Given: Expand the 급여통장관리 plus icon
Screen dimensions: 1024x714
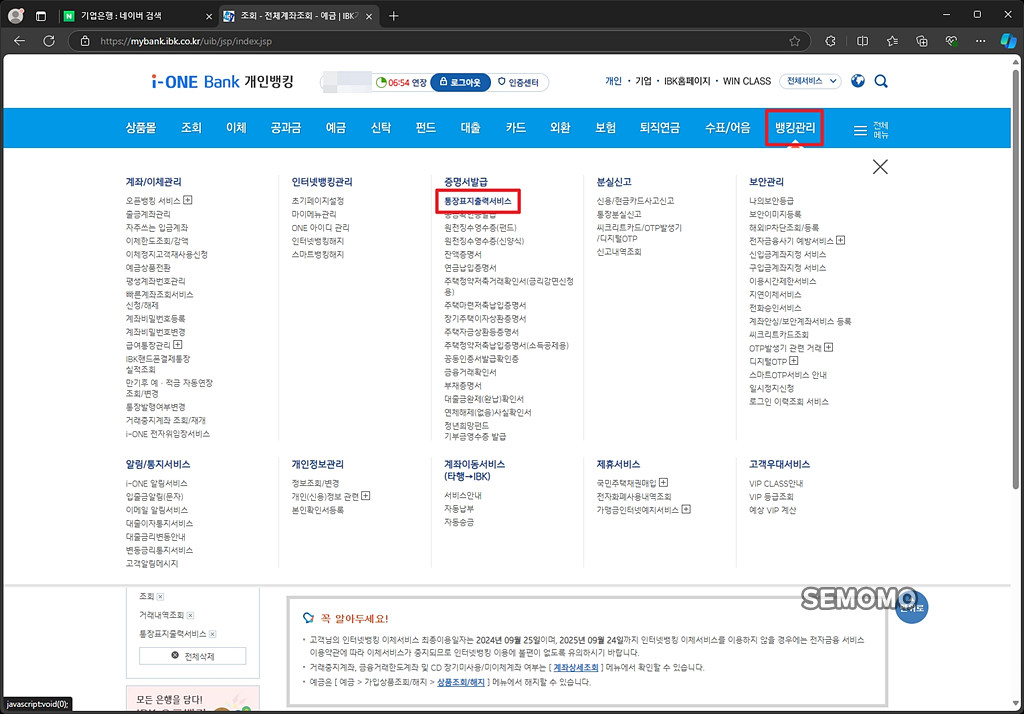Looking at the screenshot, I should [x=178, y=344].
